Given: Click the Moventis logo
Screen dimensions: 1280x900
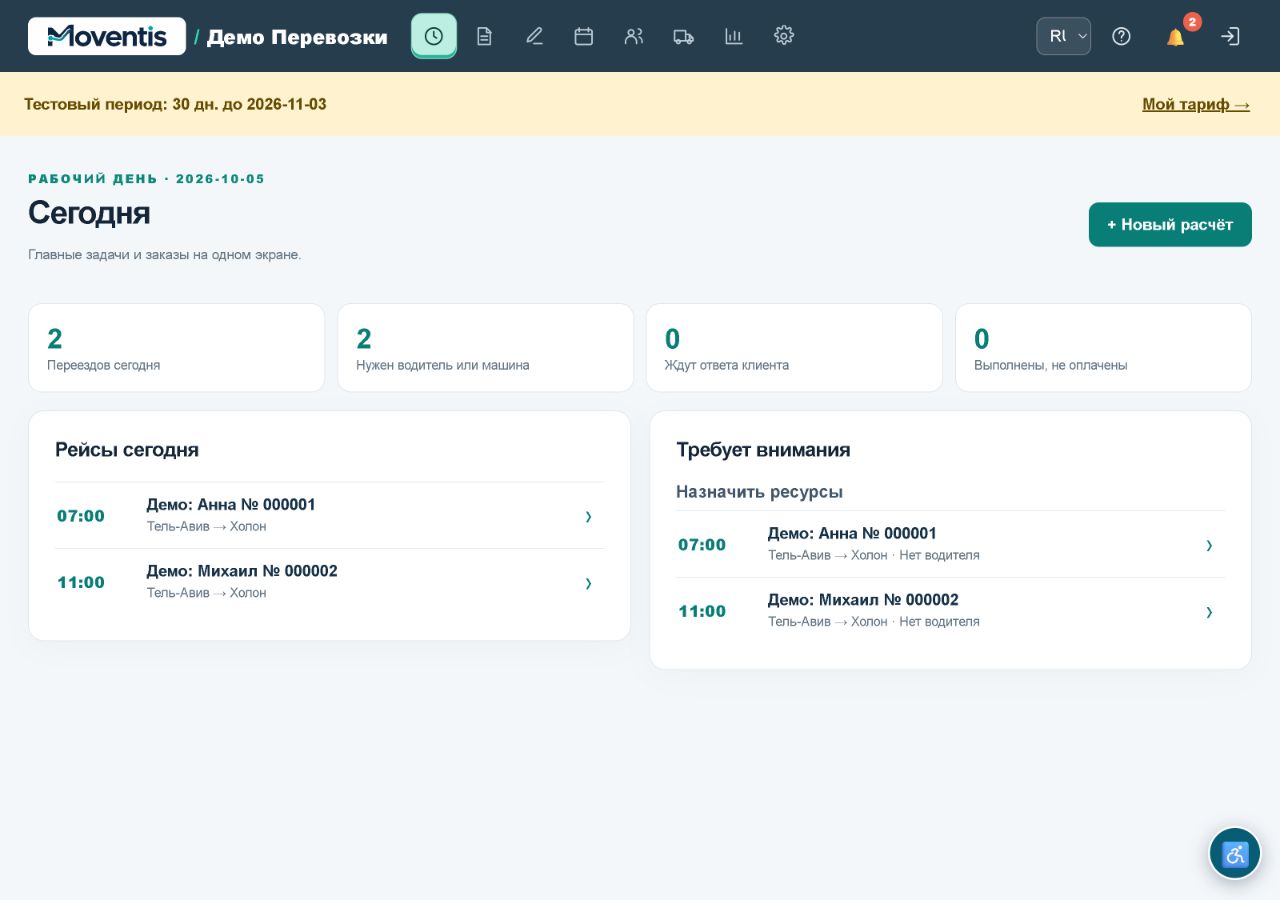Looking at the screenshot, I should 107,36.
